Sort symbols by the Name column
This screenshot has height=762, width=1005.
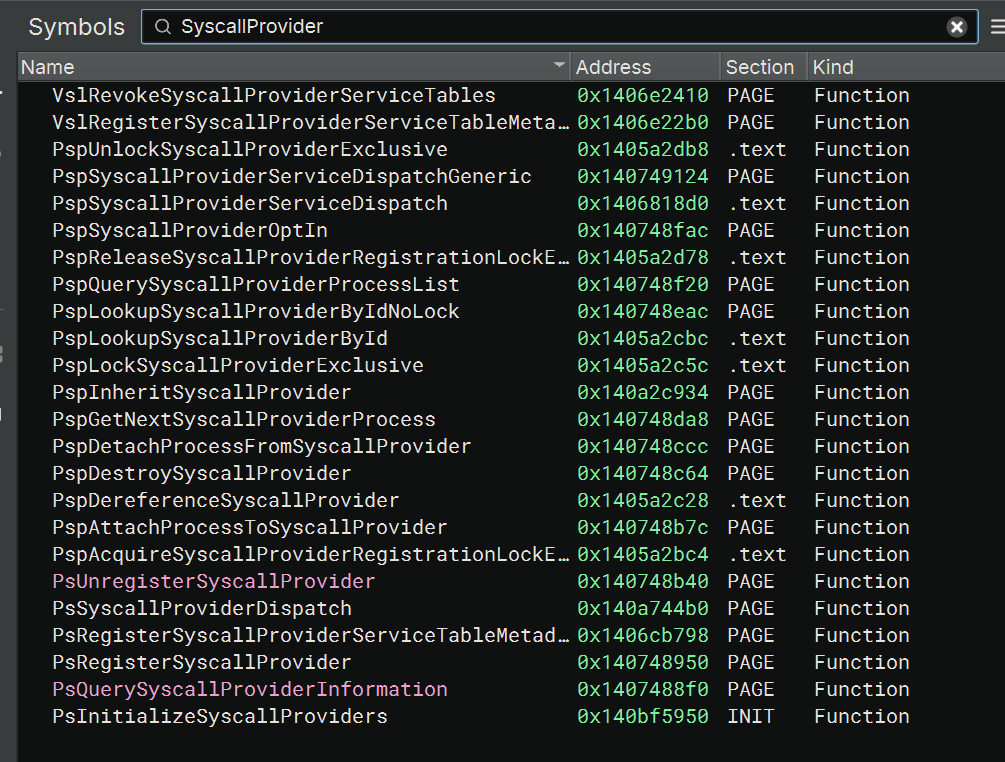tap(294, 67)
